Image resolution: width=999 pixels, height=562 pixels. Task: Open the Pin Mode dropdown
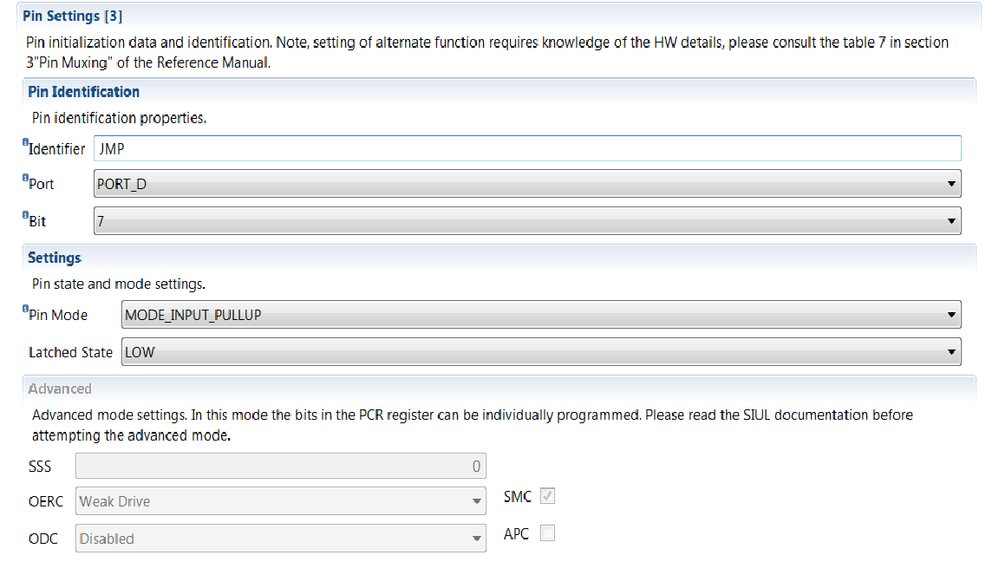[541, 315]
